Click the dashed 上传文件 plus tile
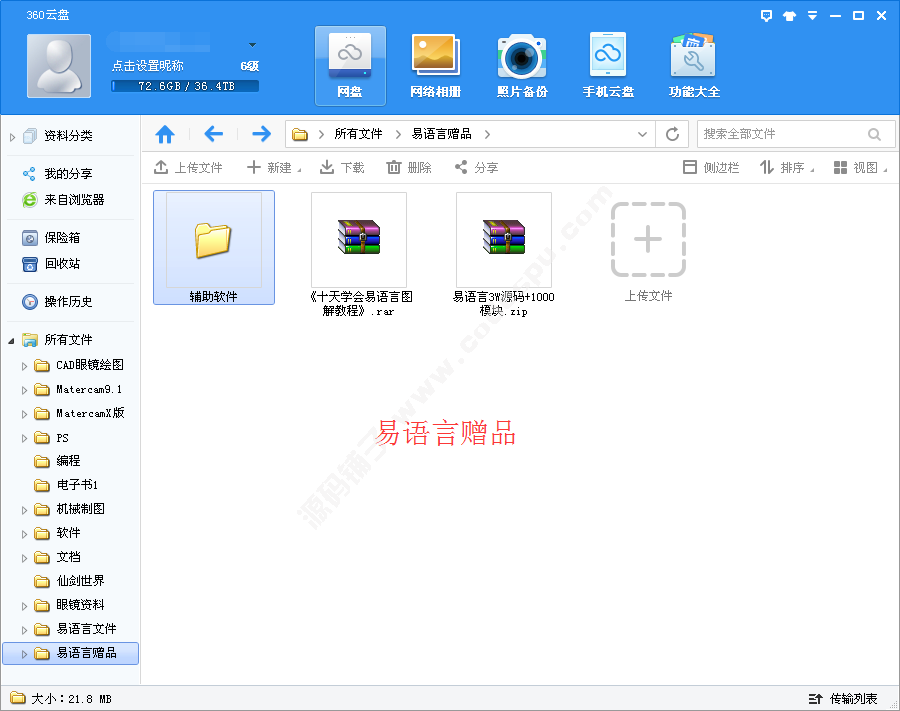The image size is (900, 711). pos(648,240)
